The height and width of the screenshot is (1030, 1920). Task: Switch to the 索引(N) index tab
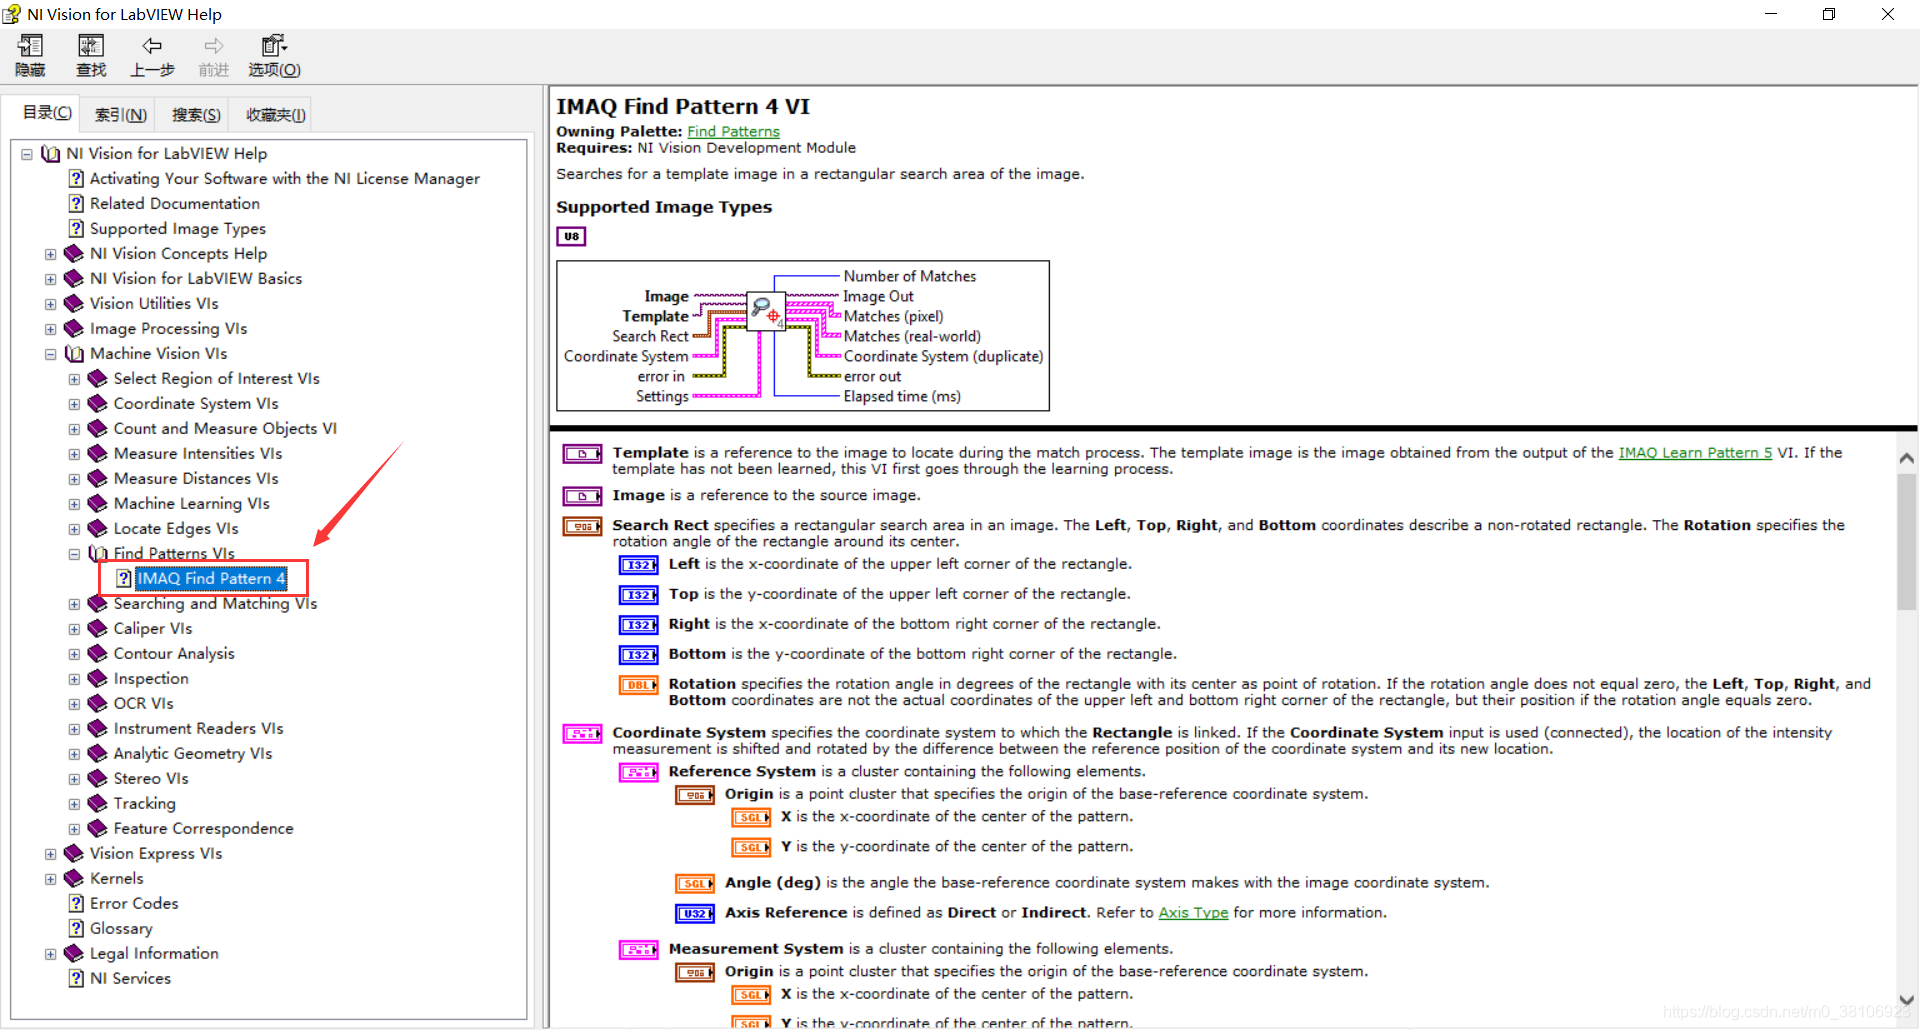point(121,115)
